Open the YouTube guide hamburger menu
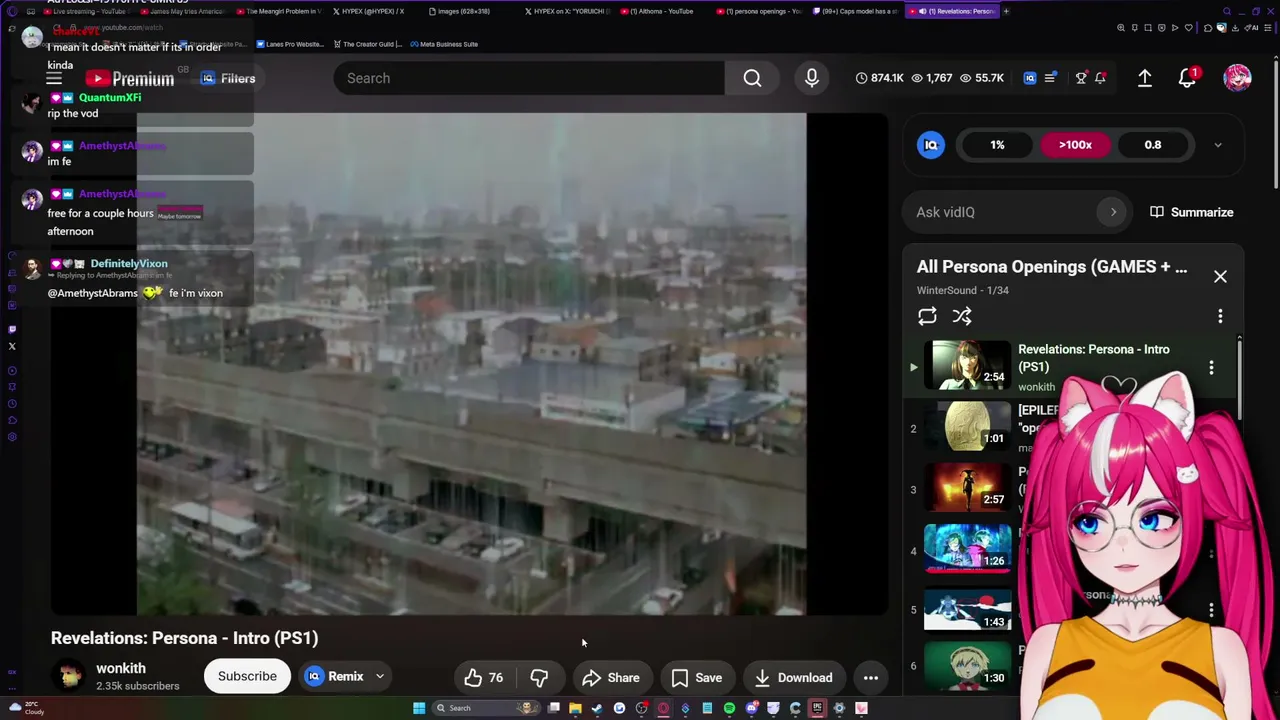Viewport: 1280px width, 720px height. (x=54, y=78)
